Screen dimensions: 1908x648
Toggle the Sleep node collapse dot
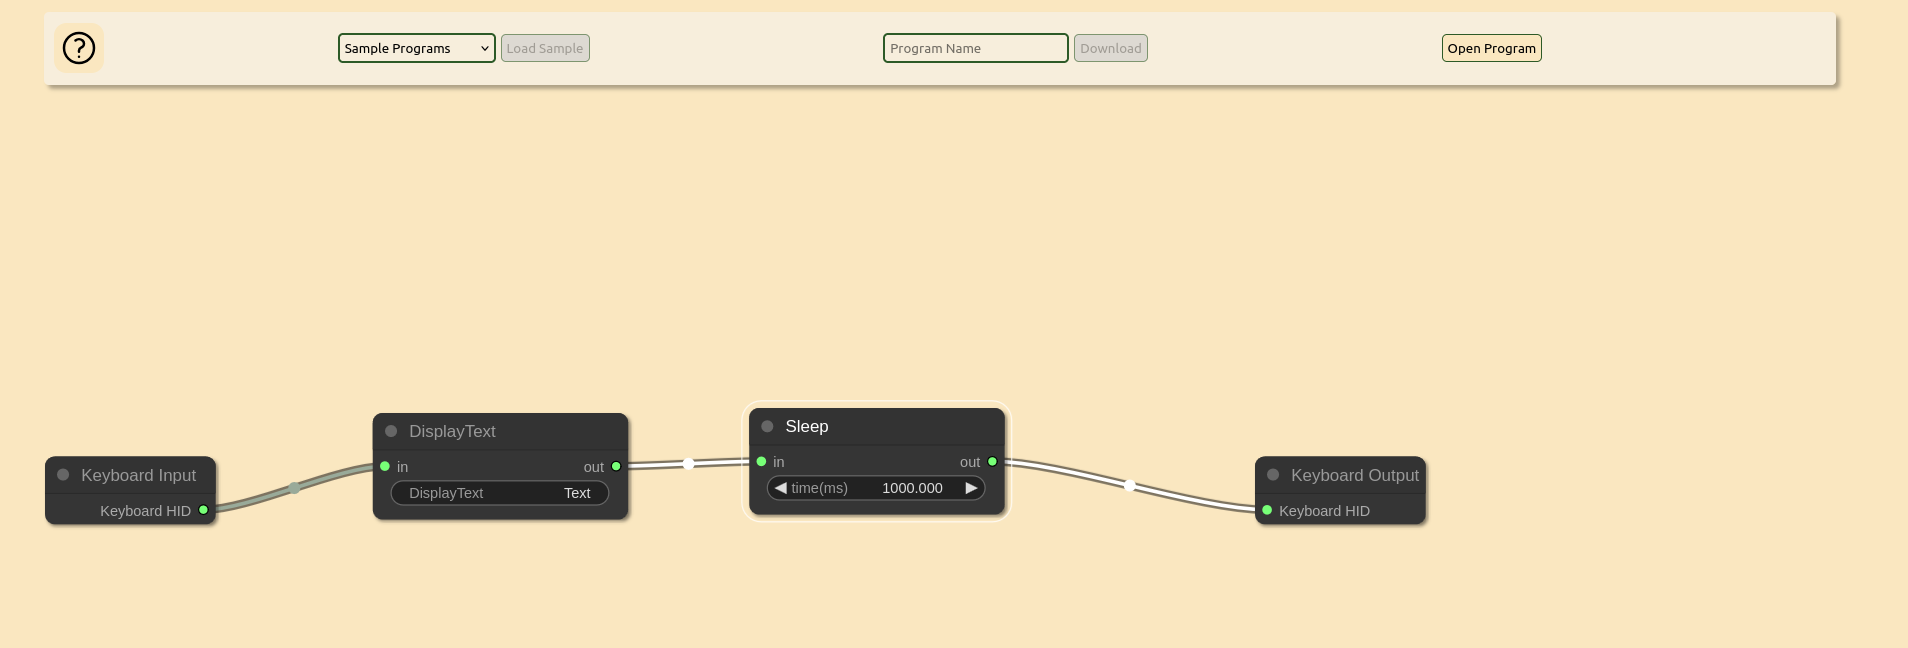click(767, 426)
